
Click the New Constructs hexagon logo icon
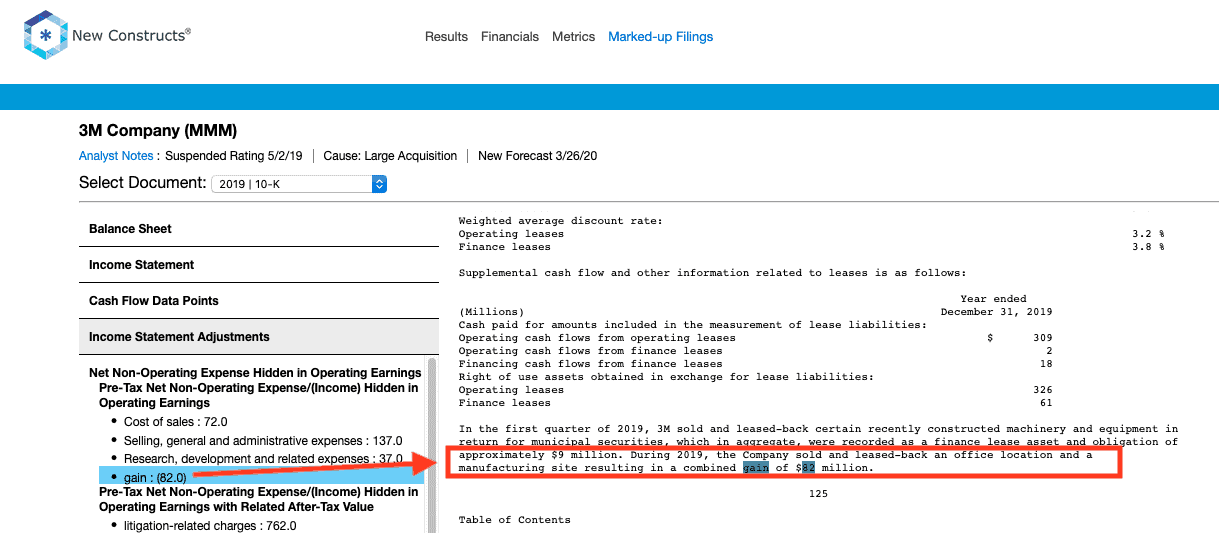tap(45, 36)
